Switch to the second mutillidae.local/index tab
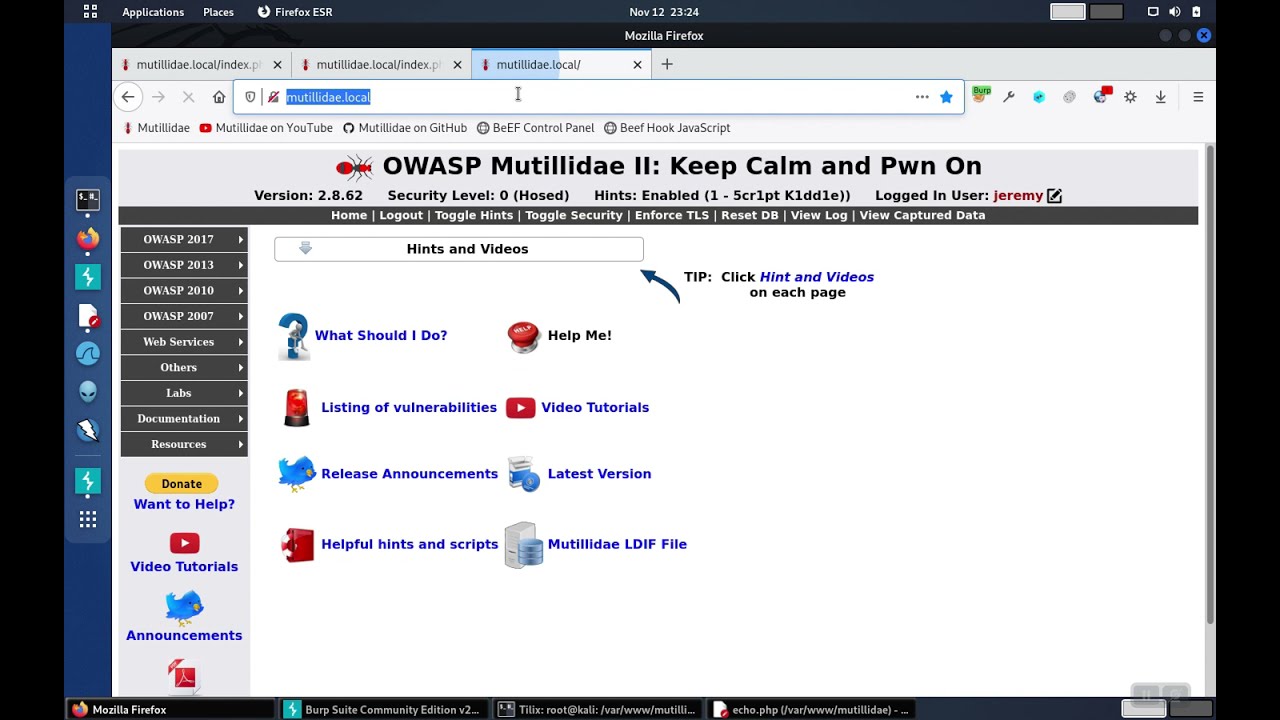1280x720 pixels. coord(379,64)
